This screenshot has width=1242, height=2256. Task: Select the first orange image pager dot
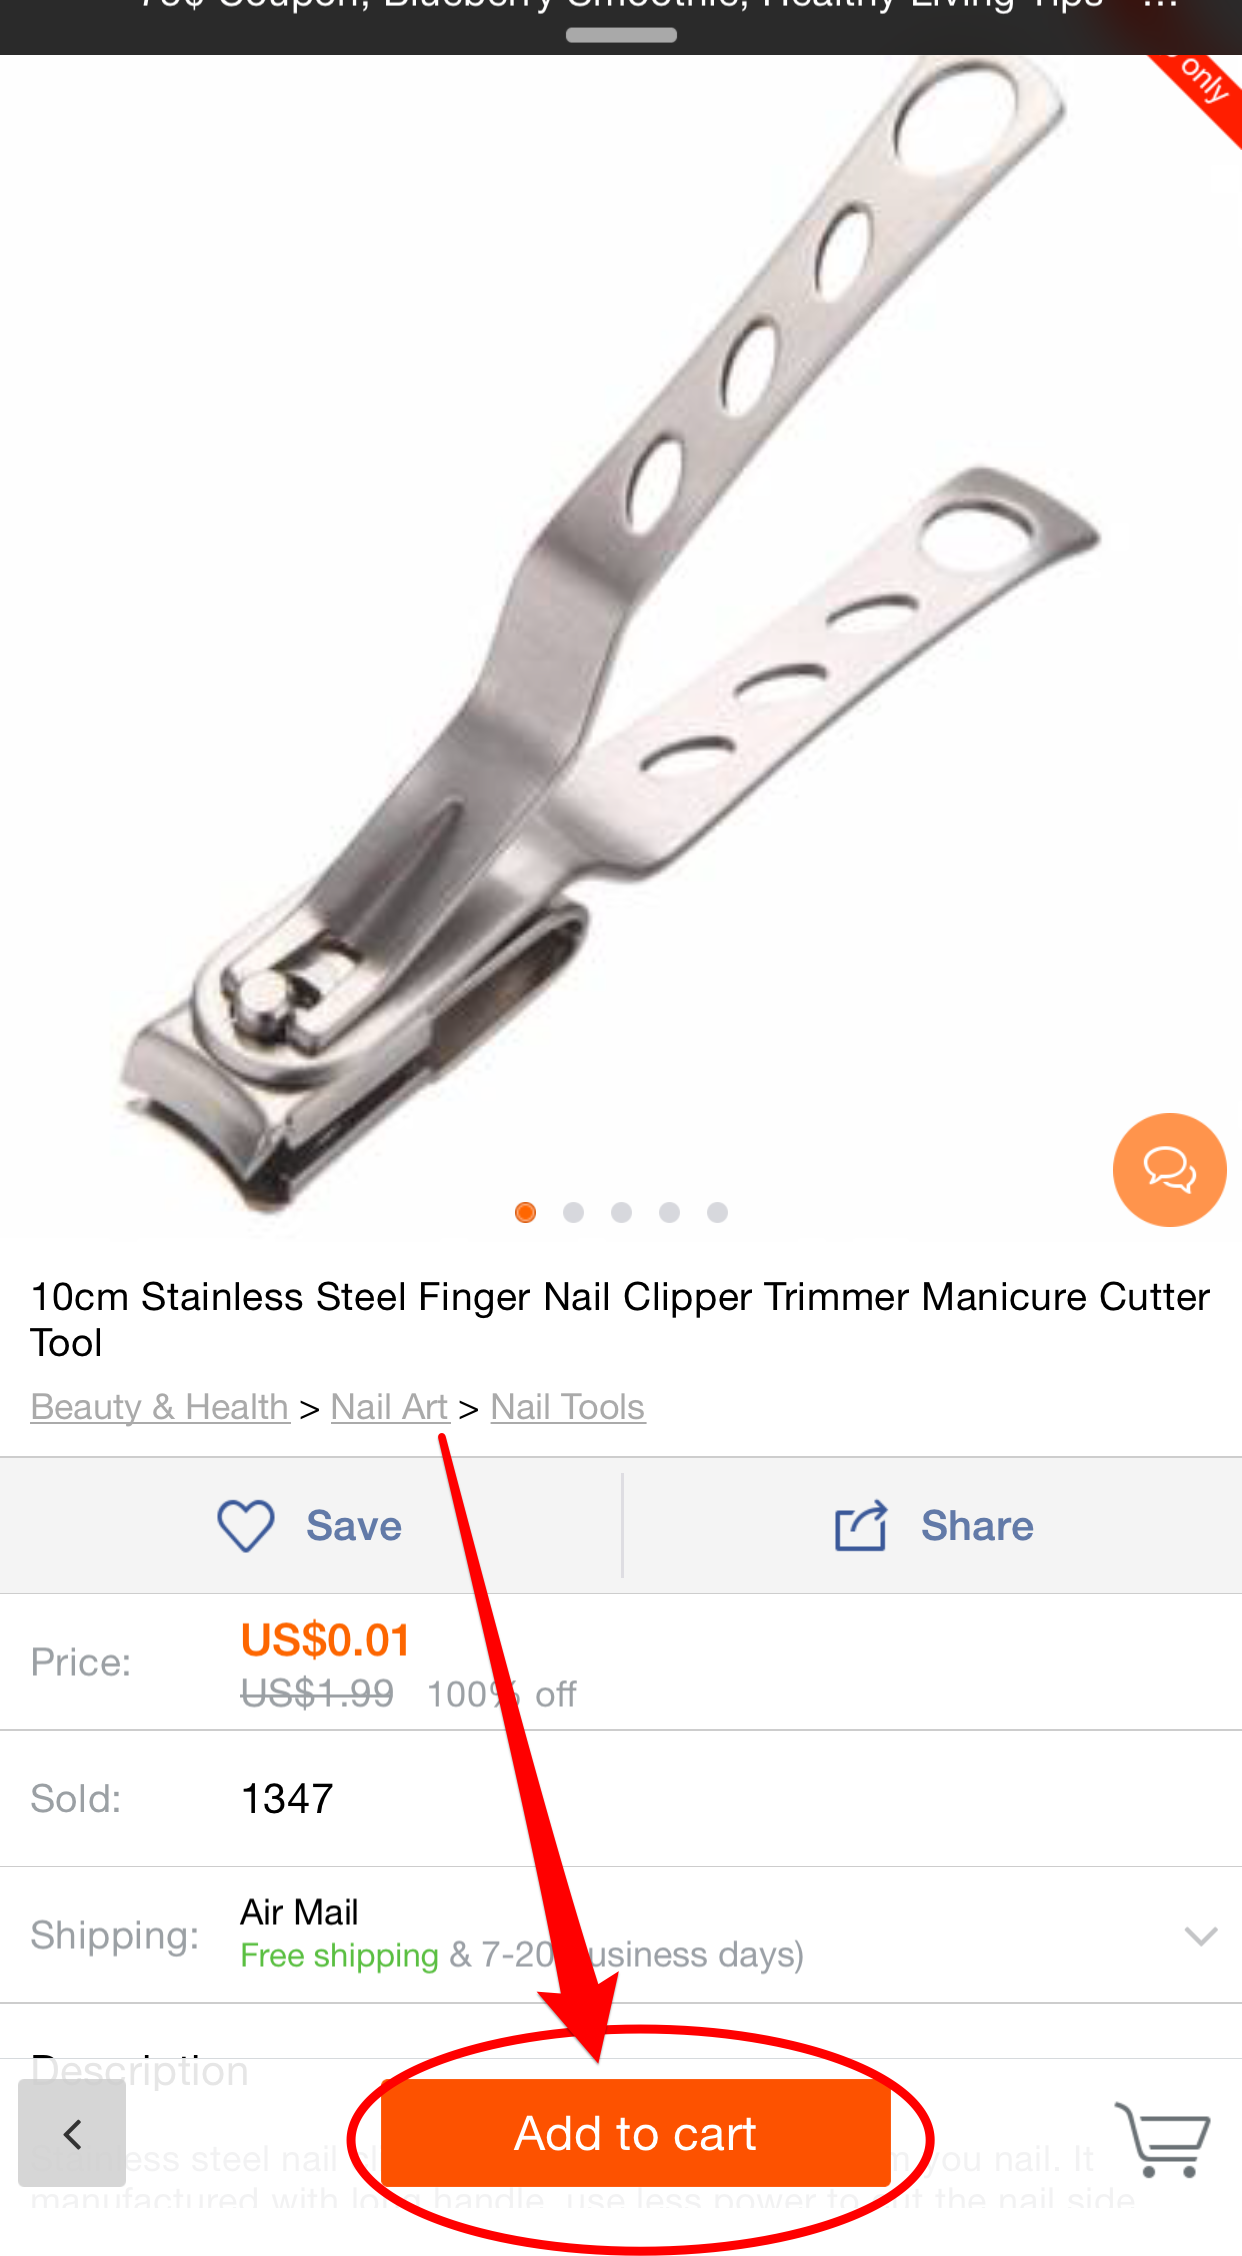[525, 1212]
